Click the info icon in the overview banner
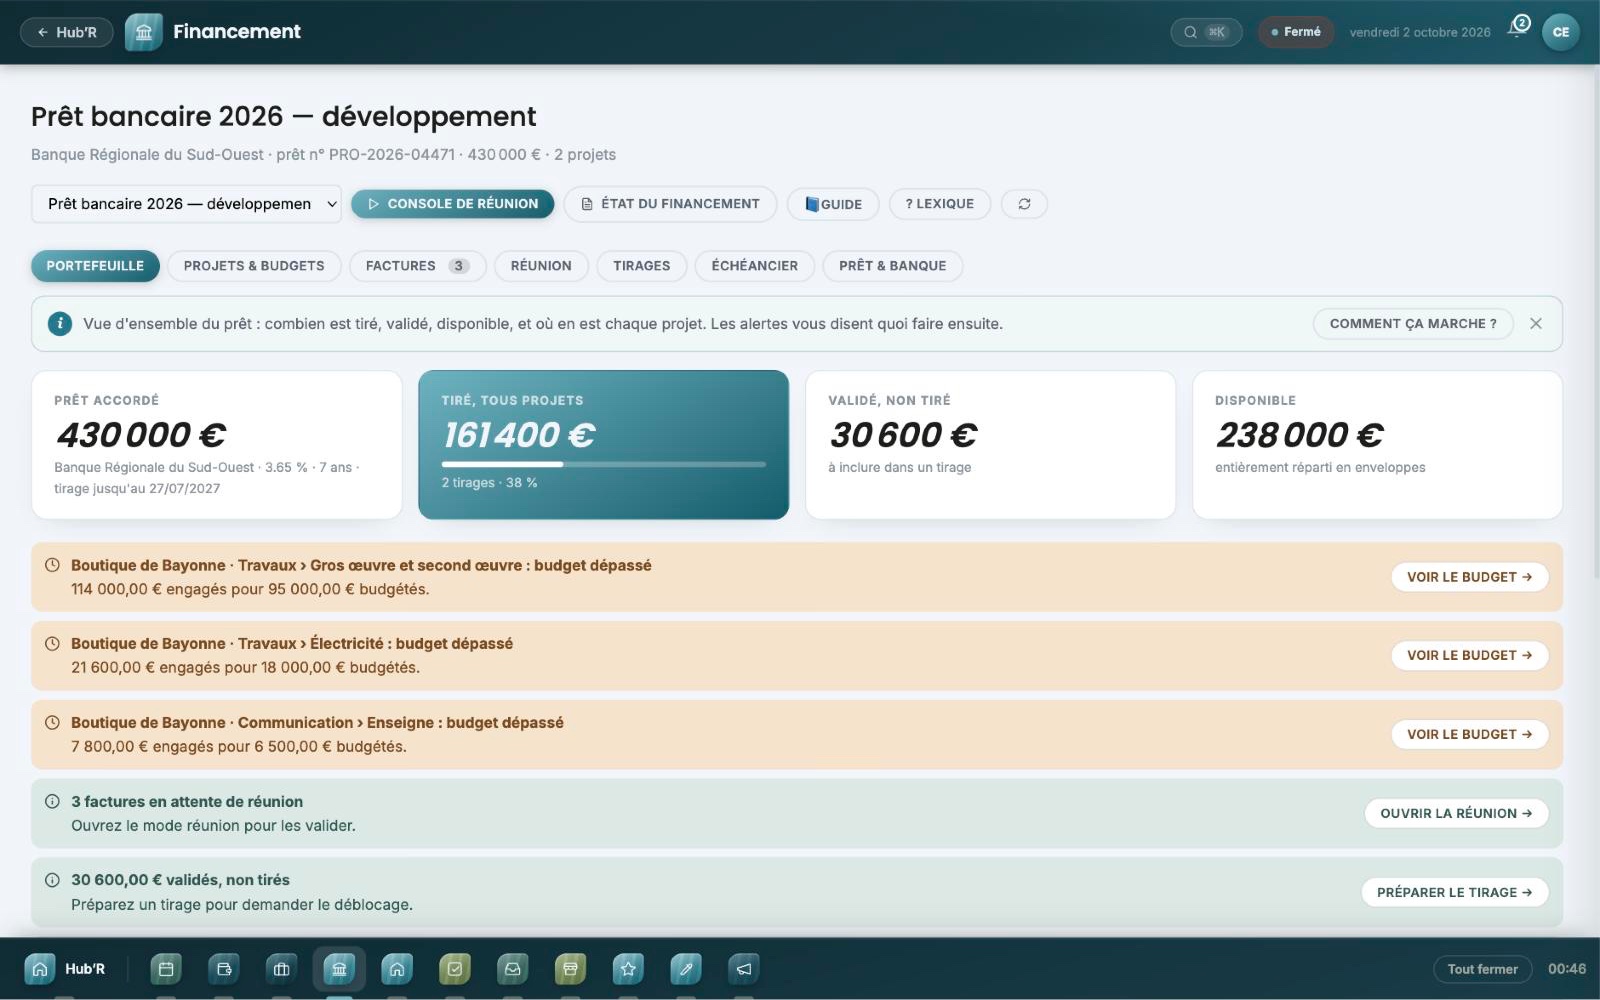 pyautogui.click(x=60, y=324)
